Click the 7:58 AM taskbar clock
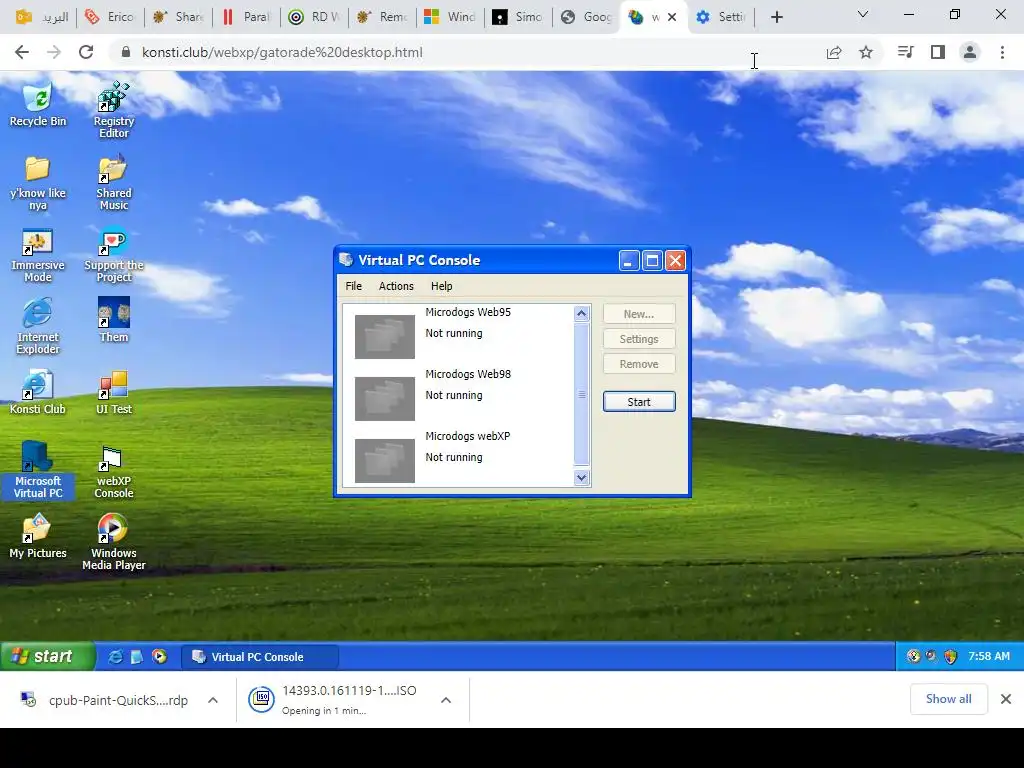 (x=989, y=656)
